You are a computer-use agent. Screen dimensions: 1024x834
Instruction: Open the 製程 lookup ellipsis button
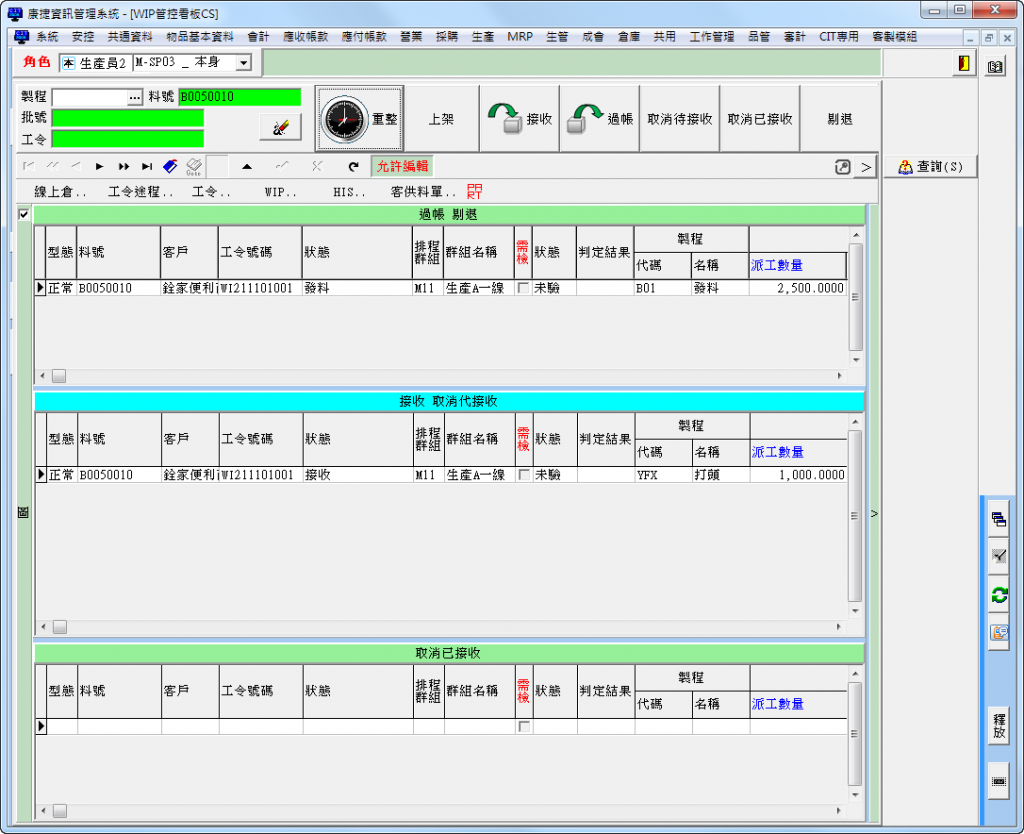(x=135, y=97)
